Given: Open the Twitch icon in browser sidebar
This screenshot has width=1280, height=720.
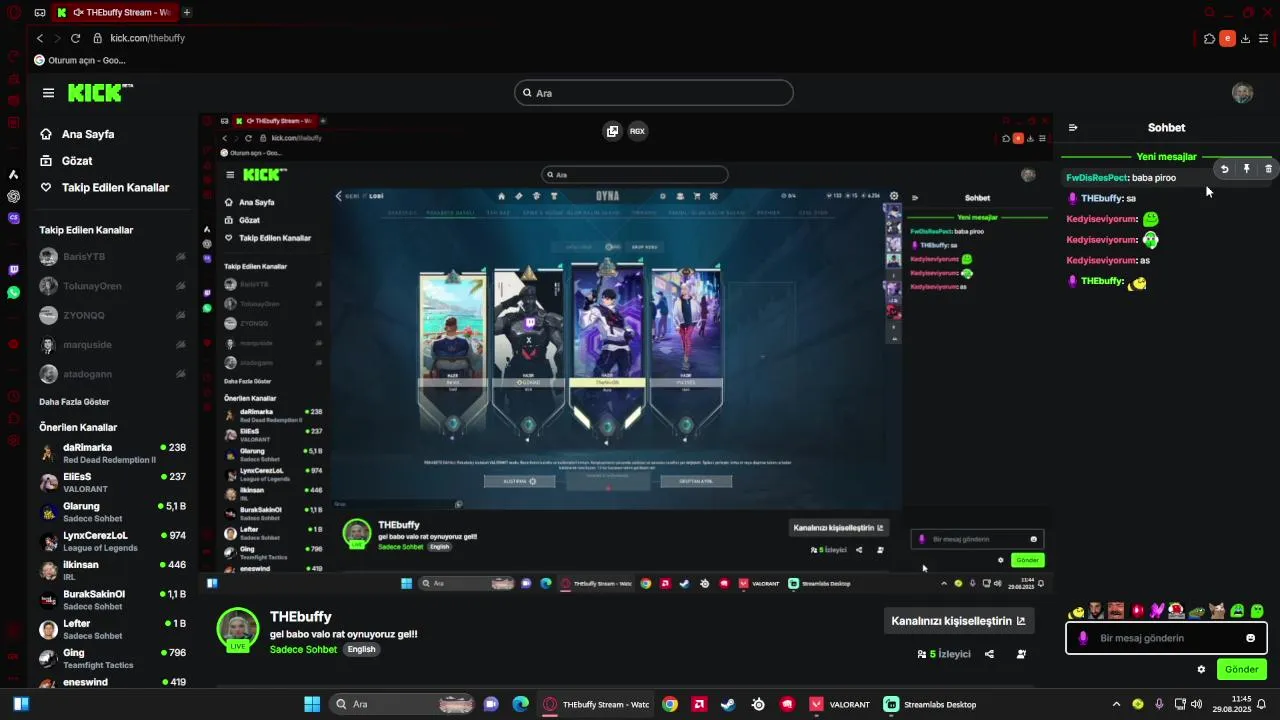Looking at the screenshot, I should (13, 270).
